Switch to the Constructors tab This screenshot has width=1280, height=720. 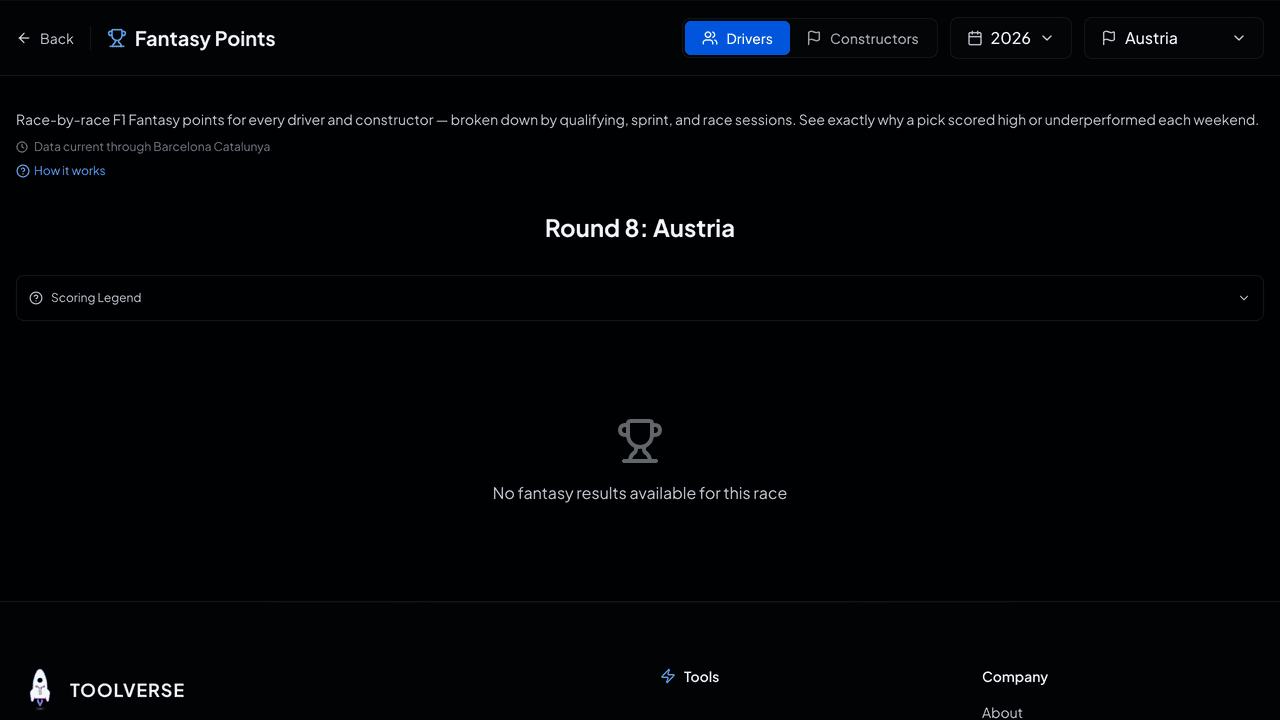(x=862, y=38)
